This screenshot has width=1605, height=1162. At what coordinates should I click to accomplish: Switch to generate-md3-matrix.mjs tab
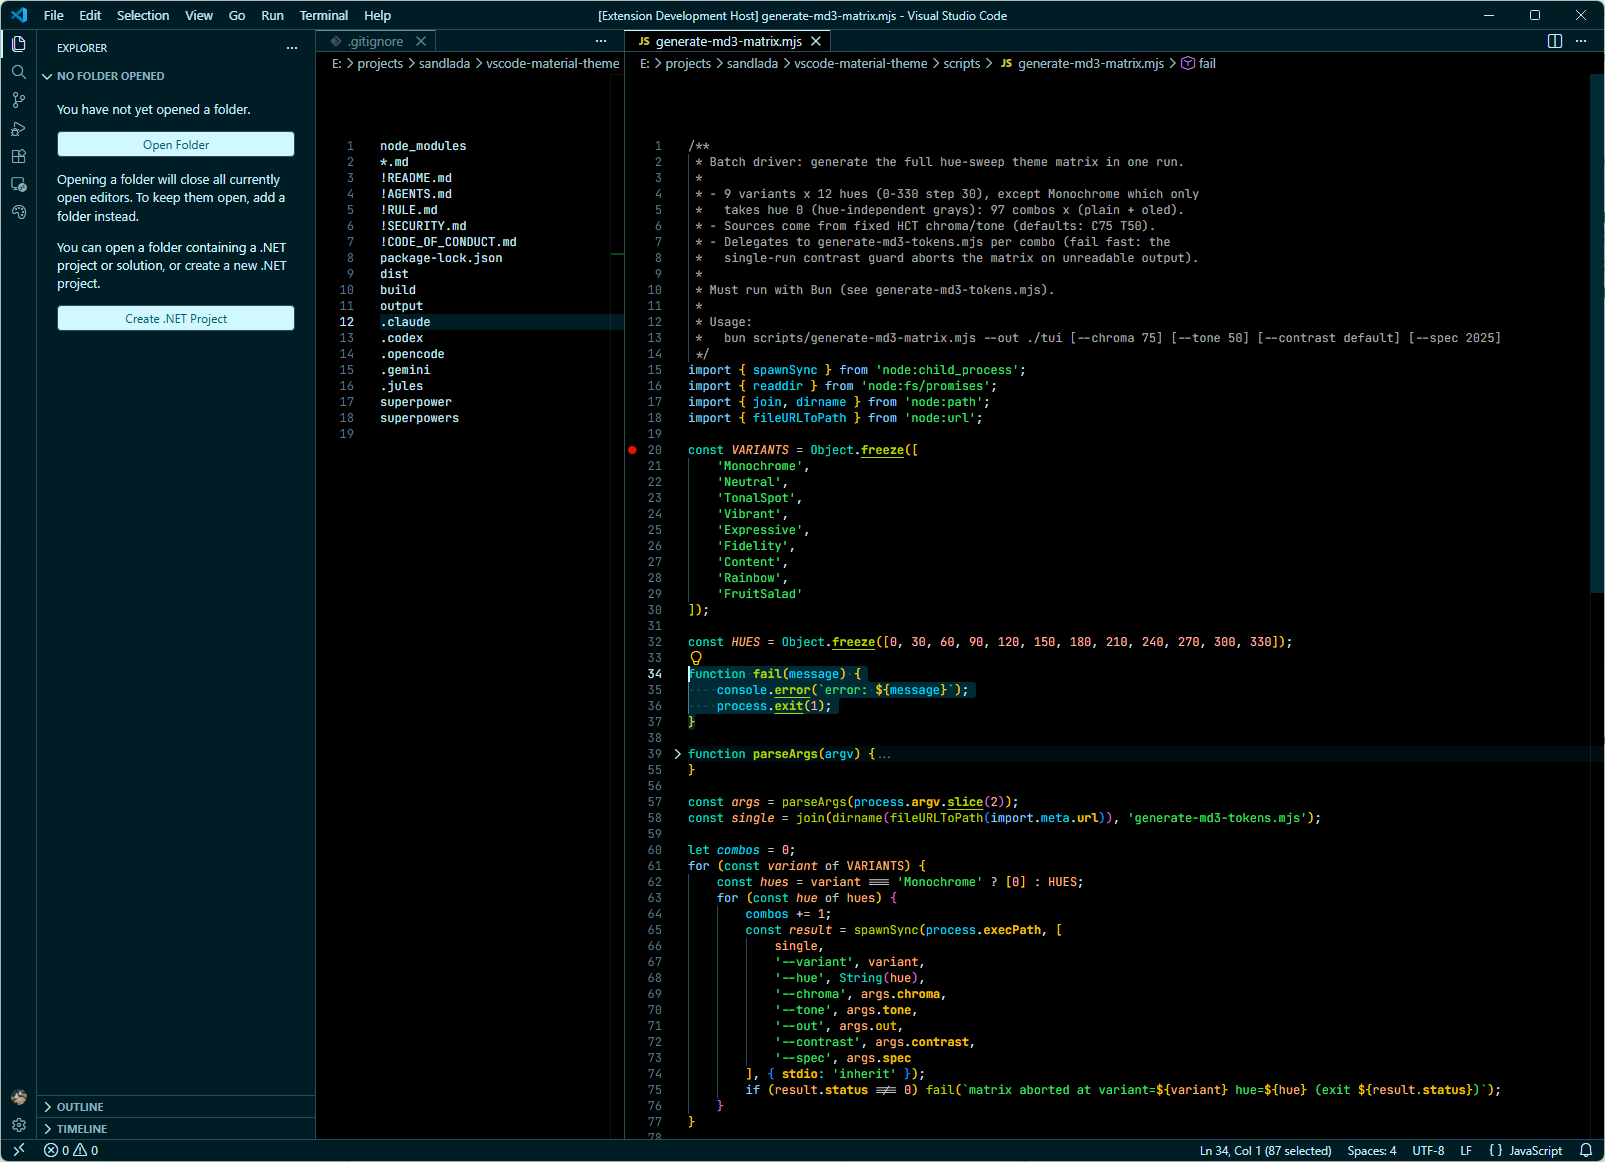728,41
